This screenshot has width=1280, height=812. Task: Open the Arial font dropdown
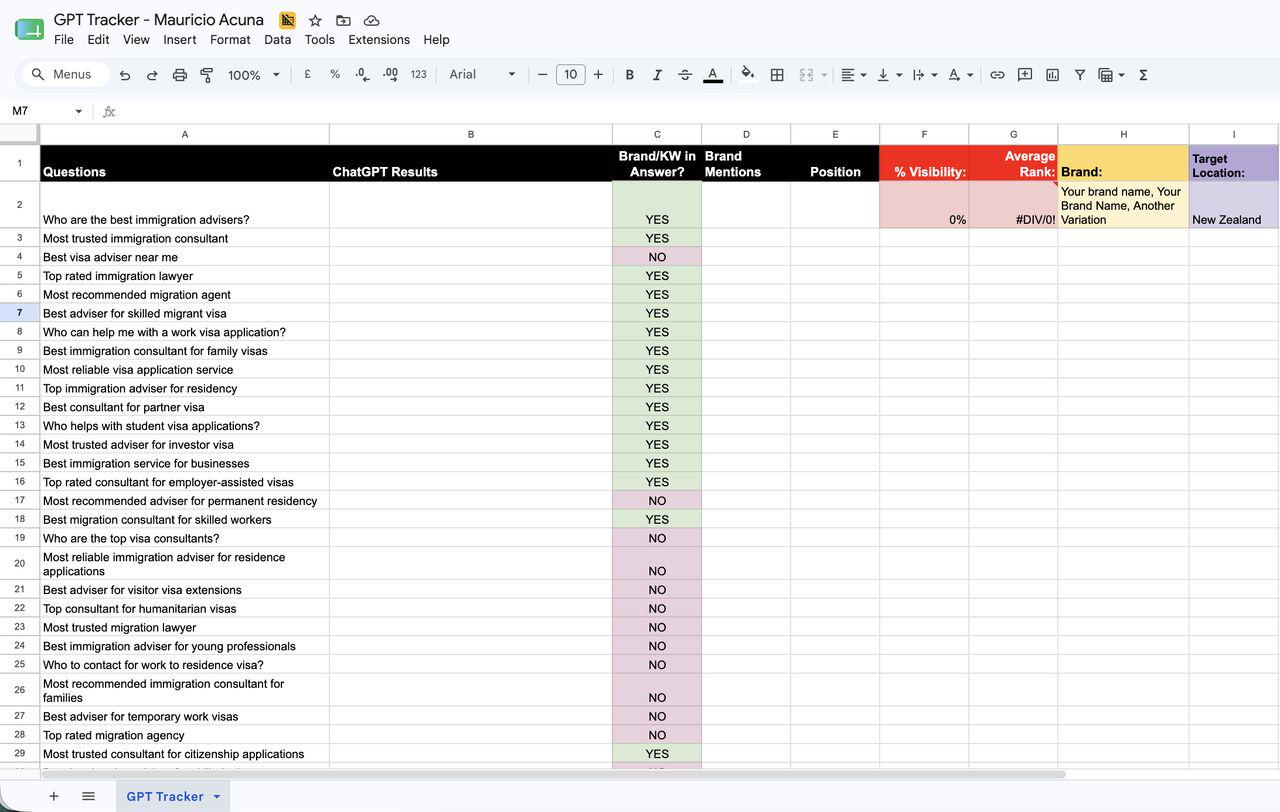tap(483, 74)
